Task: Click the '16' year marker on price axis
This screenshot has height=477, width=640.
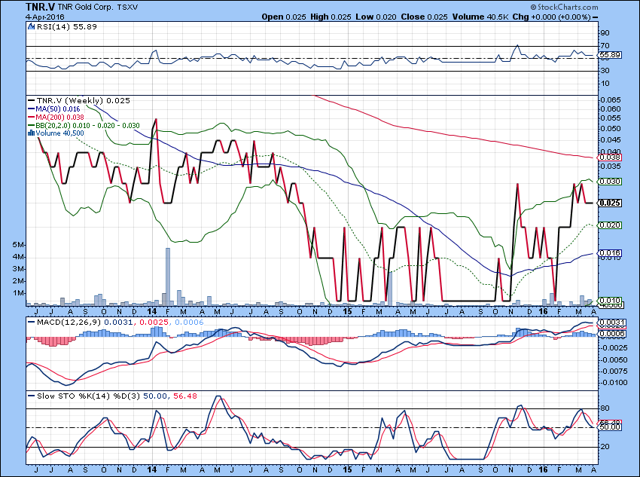Action: 543,311
